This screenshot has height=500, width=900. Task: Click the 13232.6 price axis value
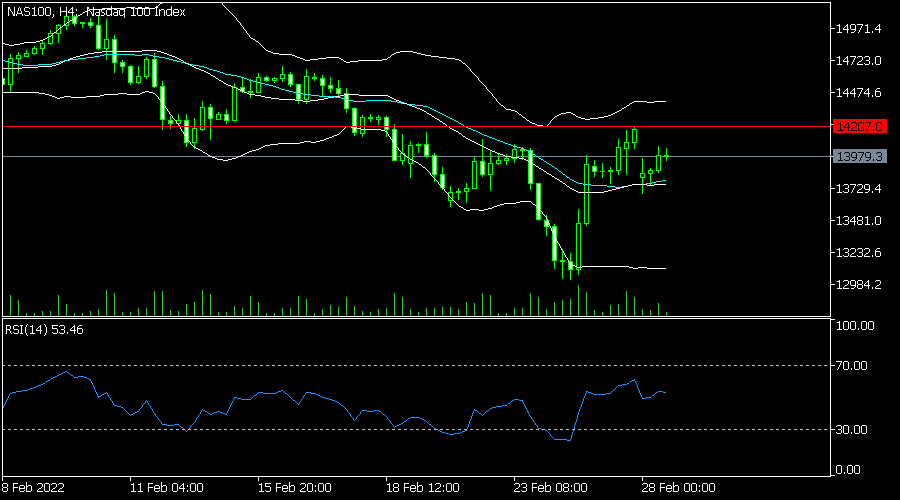click(858, 253)
